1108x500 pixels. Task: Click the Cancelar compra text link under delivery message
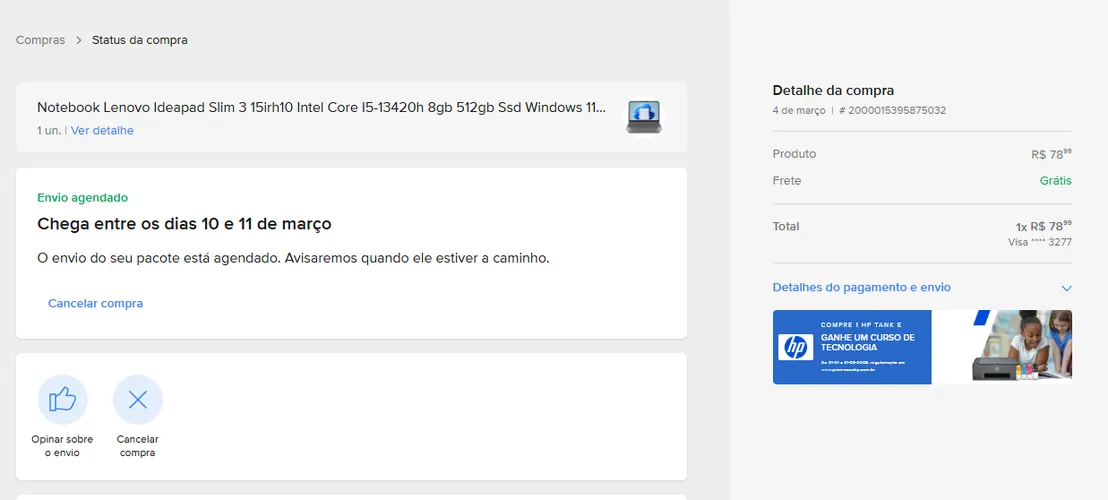point(95,303)
